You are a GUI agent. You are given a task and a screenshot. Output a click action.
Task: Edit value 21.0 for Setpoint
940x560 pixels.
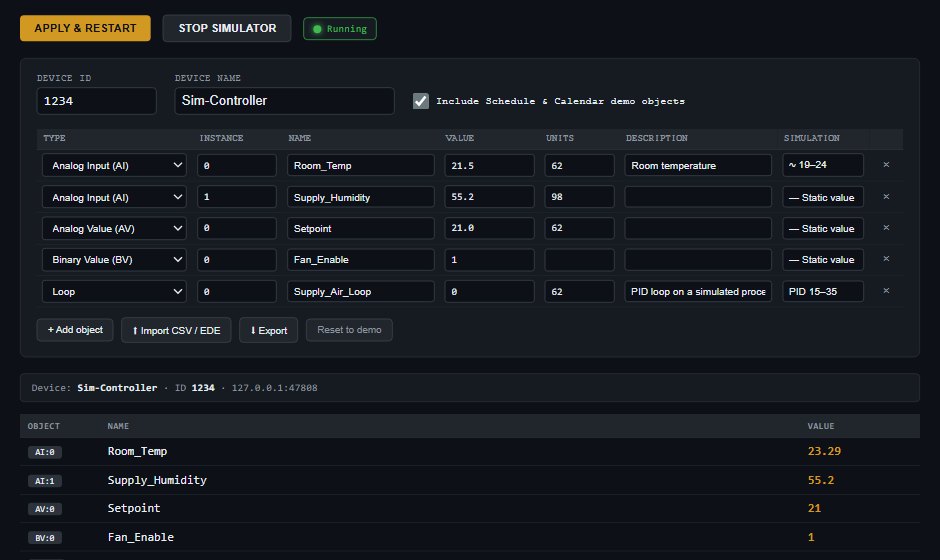click(x=489, y=228)
